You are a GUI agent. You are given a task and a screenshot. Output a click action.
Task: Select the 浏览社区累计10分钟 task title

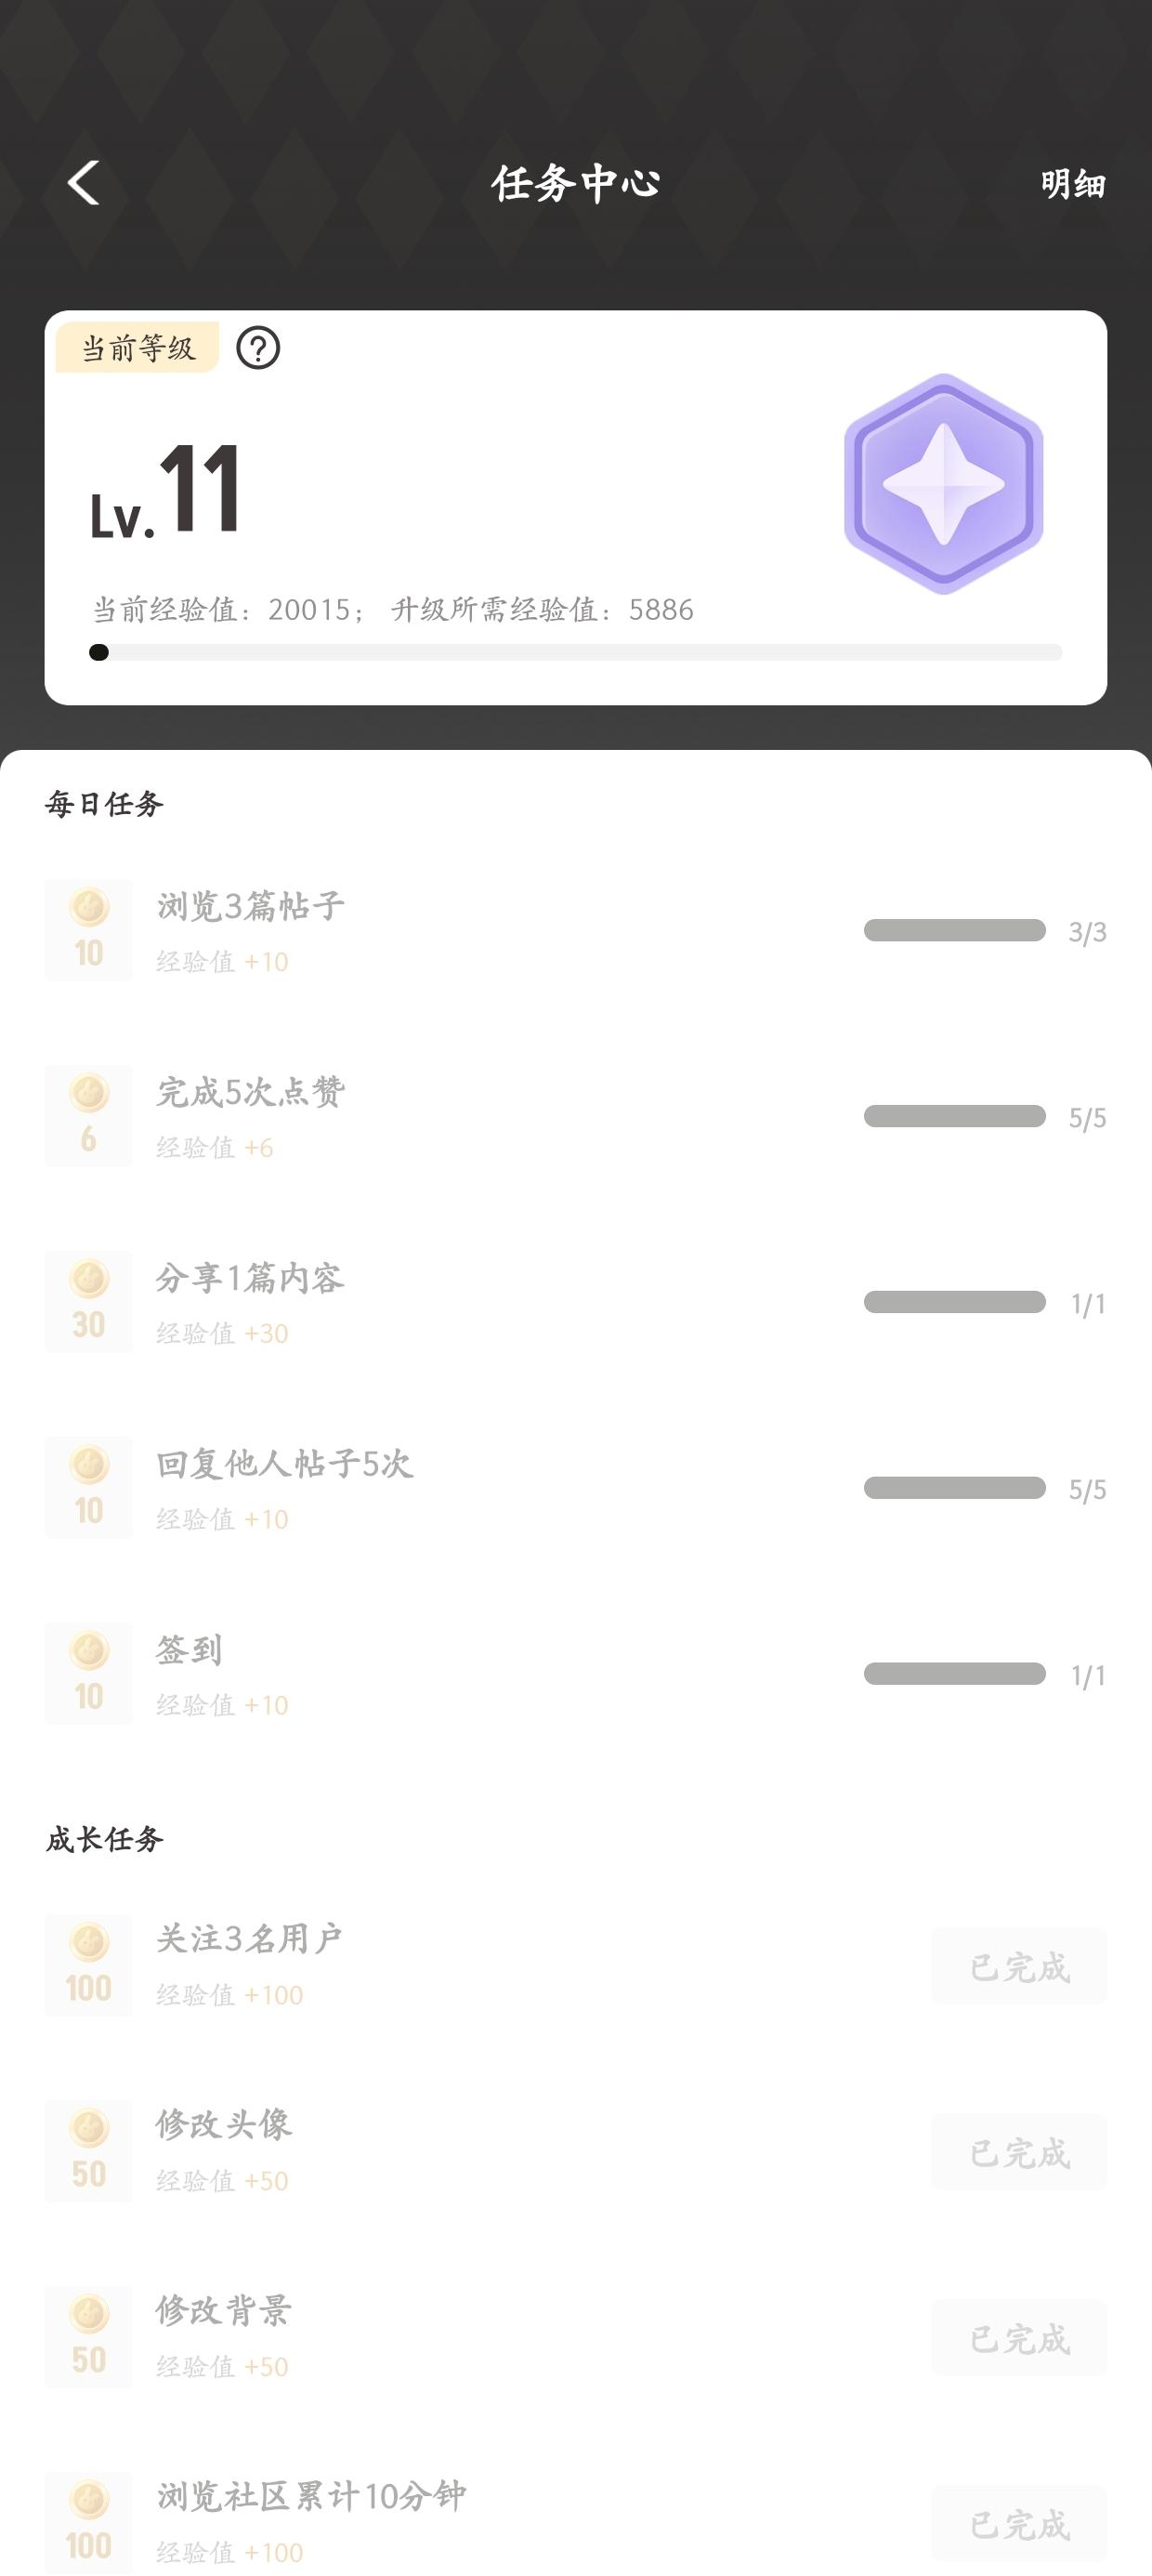pos(311,2496)
